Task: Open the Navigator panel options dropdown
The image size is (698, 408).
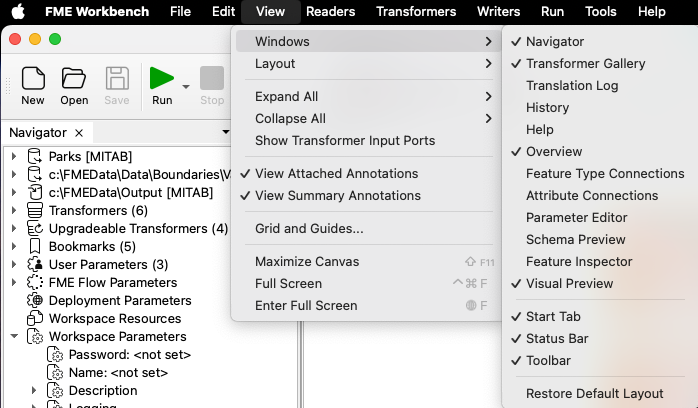Action: 226,132
